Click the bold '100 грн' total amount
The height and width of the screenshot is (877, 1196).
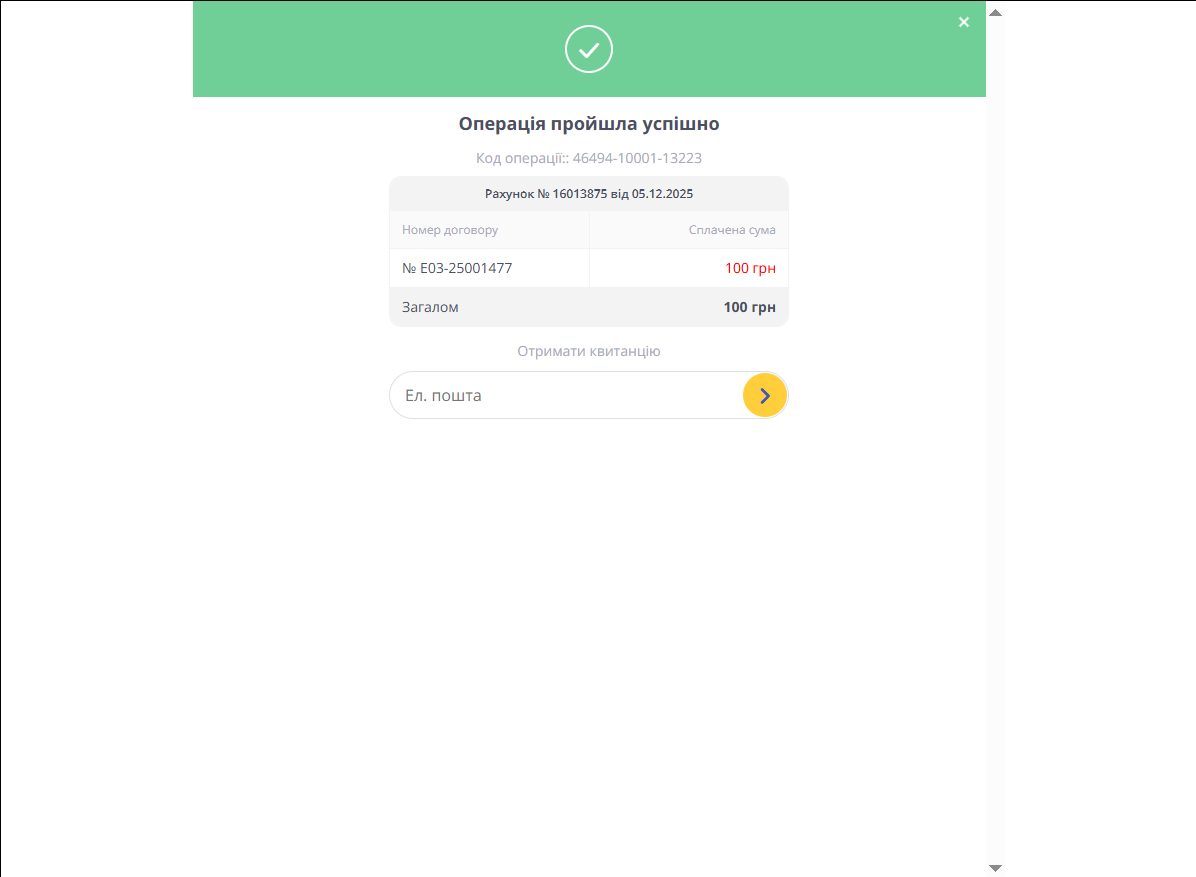pyautogui.click(x=749, y=307)
